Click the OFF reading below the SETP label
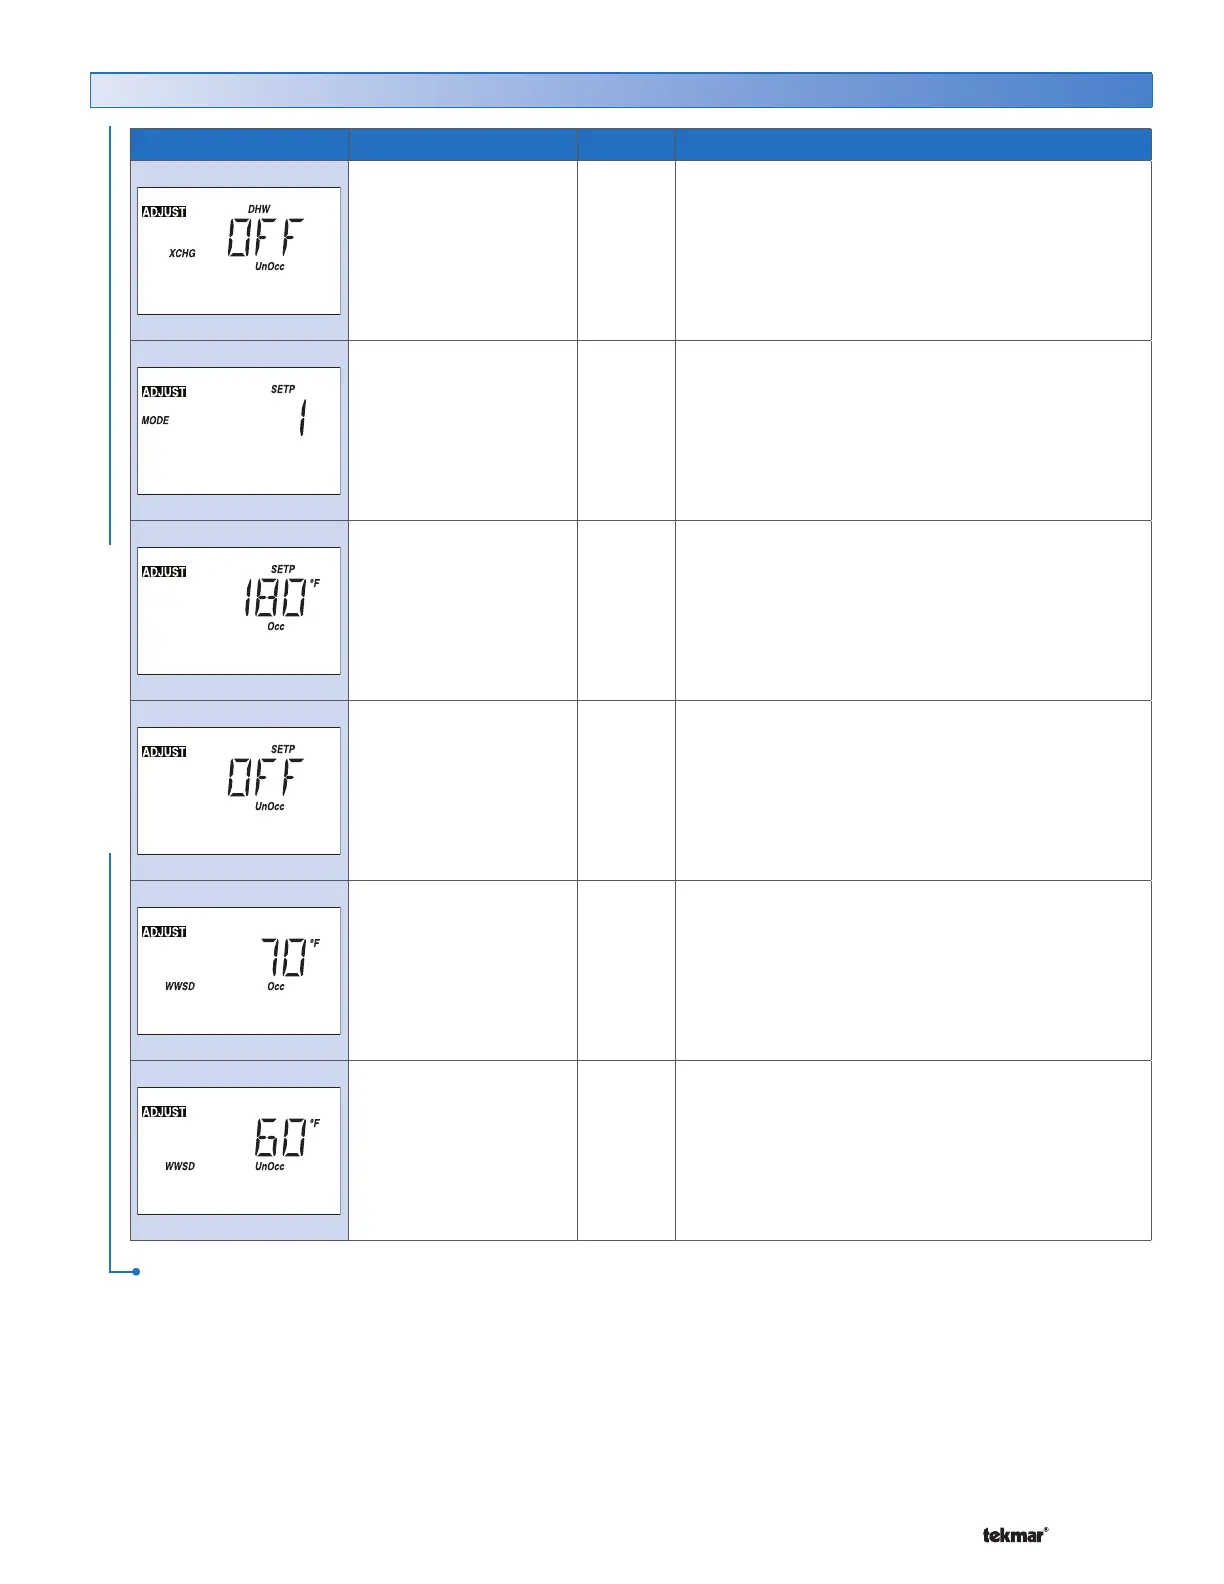 click(x=265, y=777)
